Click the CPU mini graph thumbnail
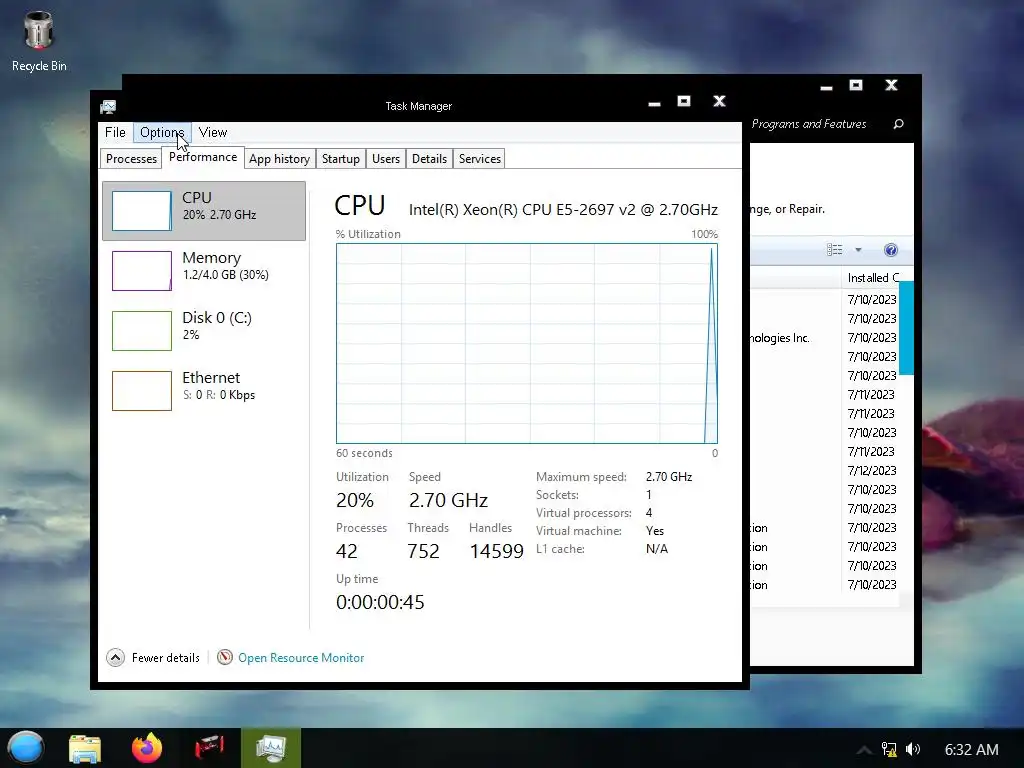This screenshot has height=768, width=1024. click(142, 211)
